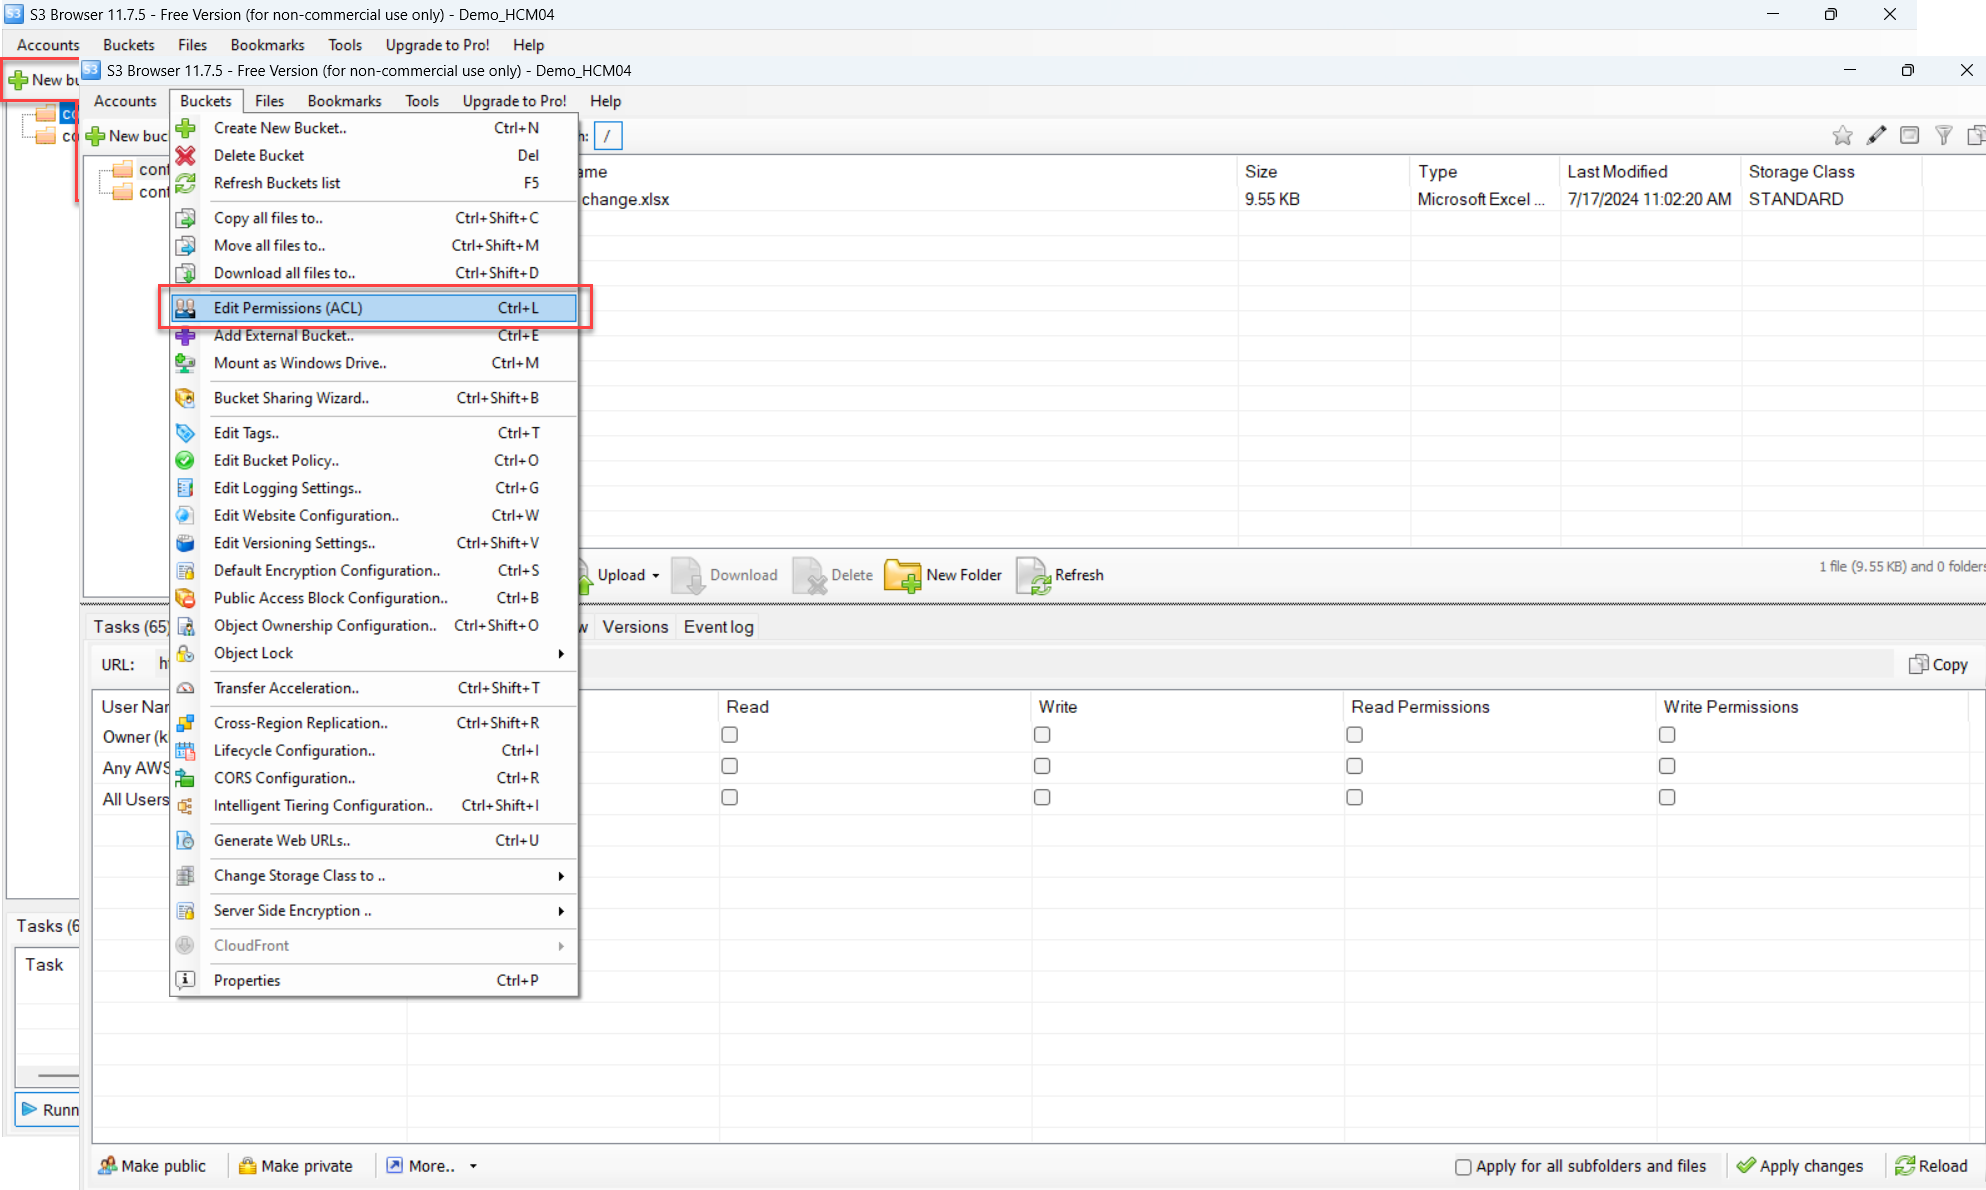The height and width of the screenshot is (1190, 1986).
Task: Check Write Permissions box in last row
Action: point(1667,797)
